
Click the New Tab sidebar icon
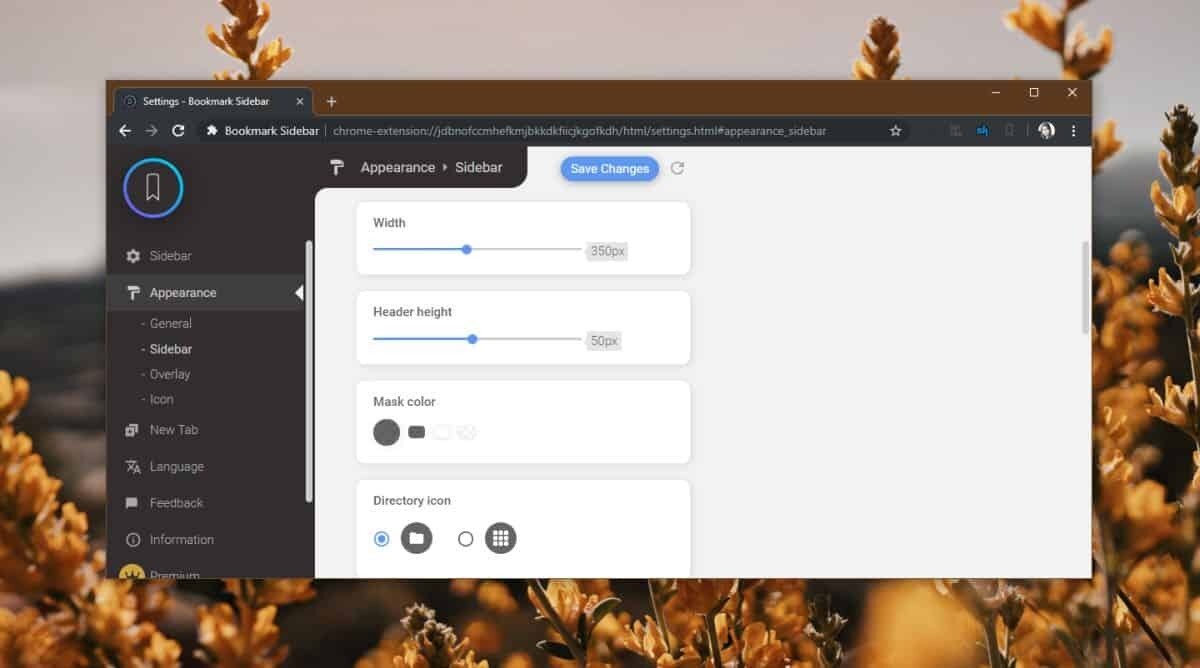pos(133,429)
